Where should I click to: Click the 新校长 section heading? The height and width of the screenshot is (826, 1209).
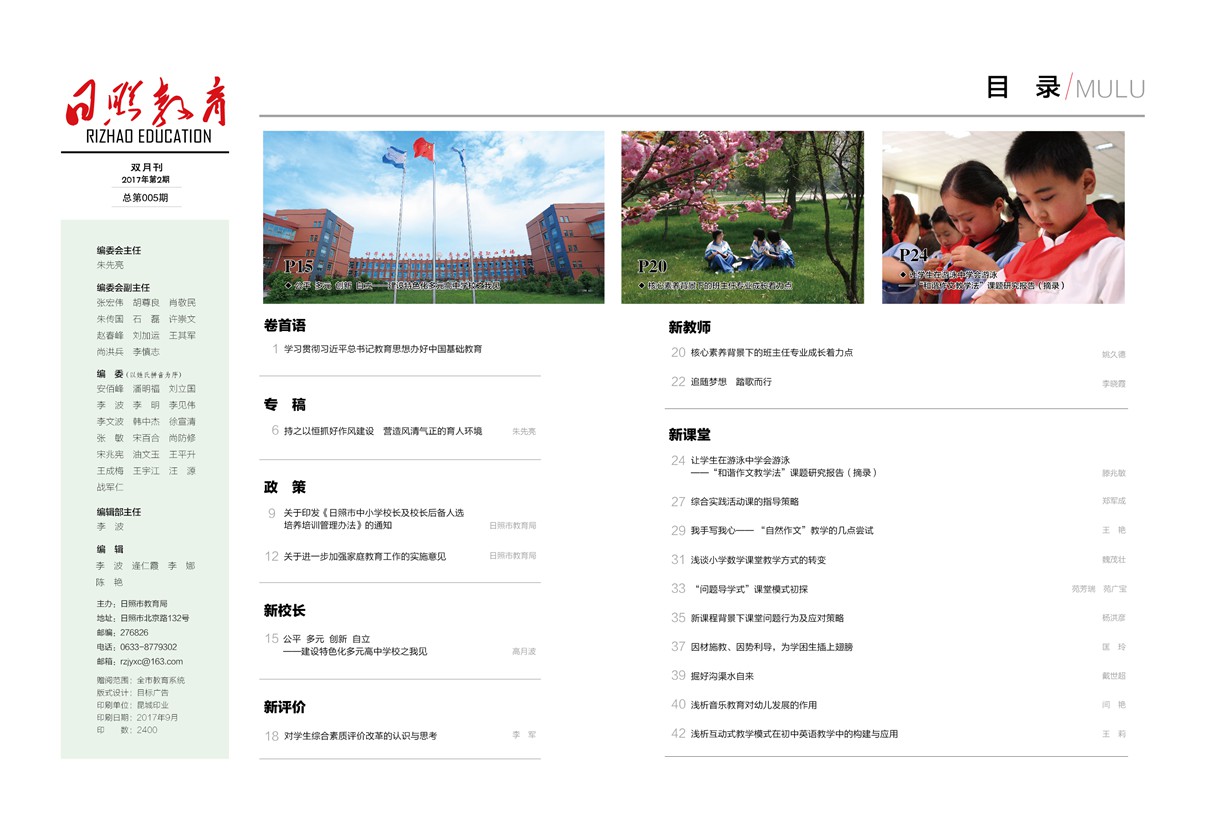pos(285,611)
